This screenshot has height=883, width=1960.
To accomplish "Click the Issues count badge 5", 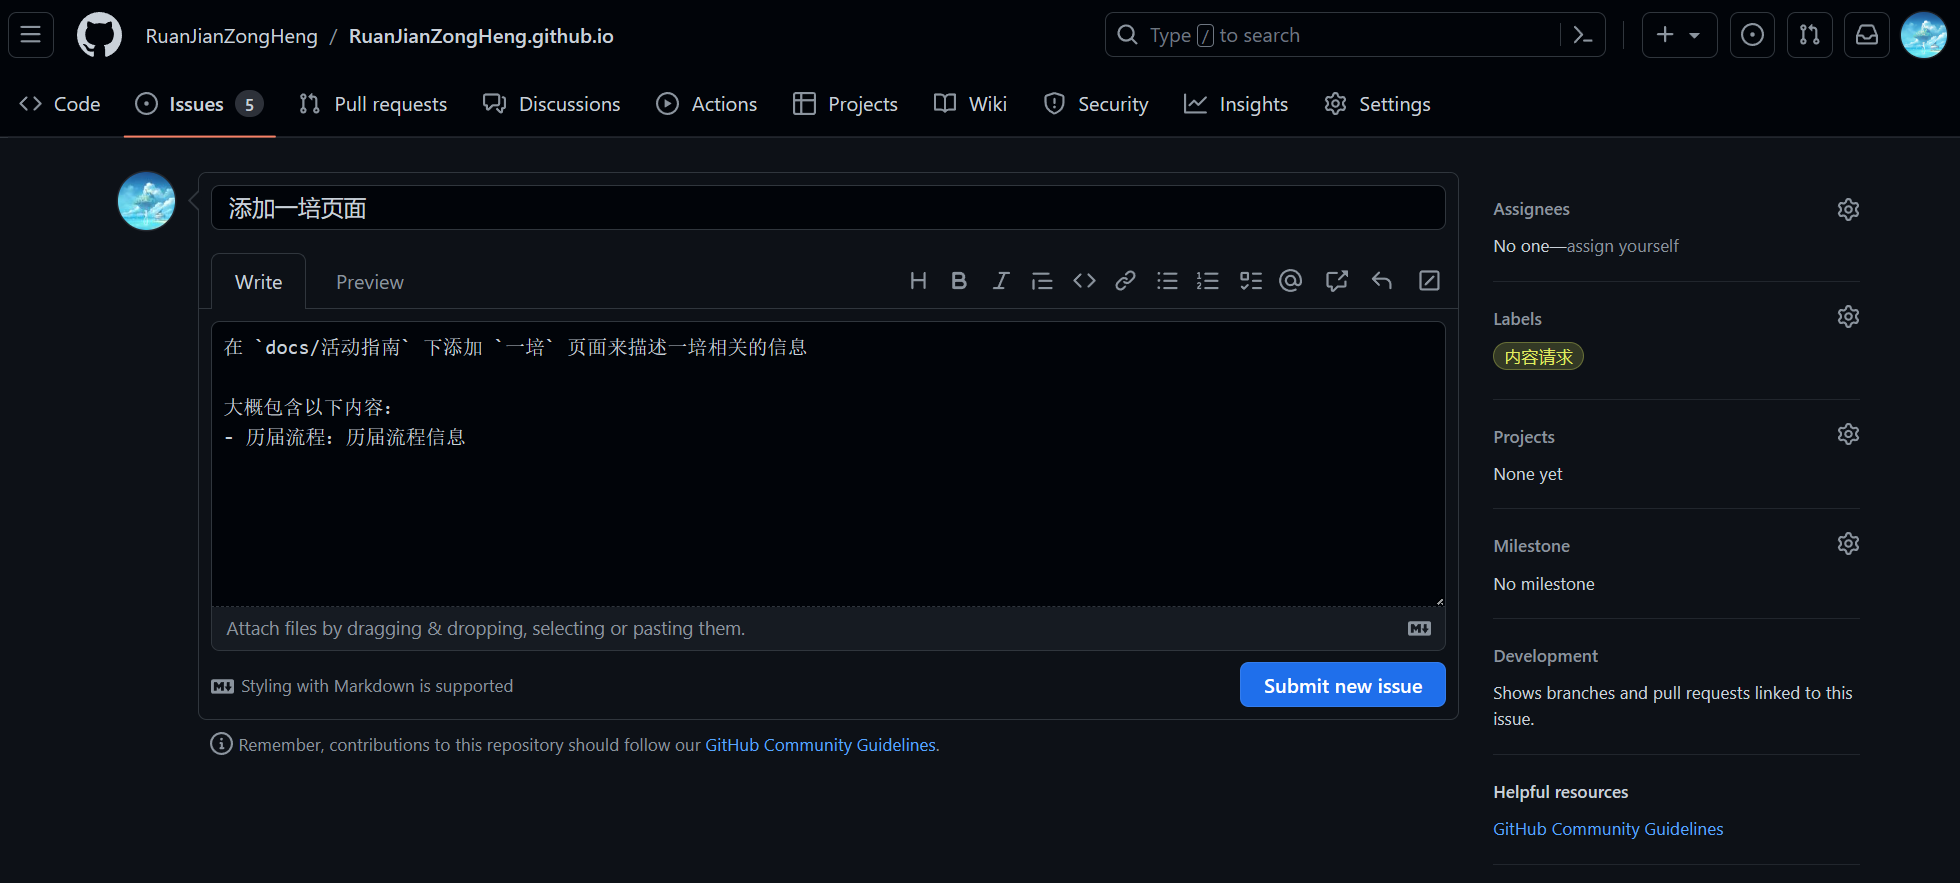I will [x=249, y=104].
